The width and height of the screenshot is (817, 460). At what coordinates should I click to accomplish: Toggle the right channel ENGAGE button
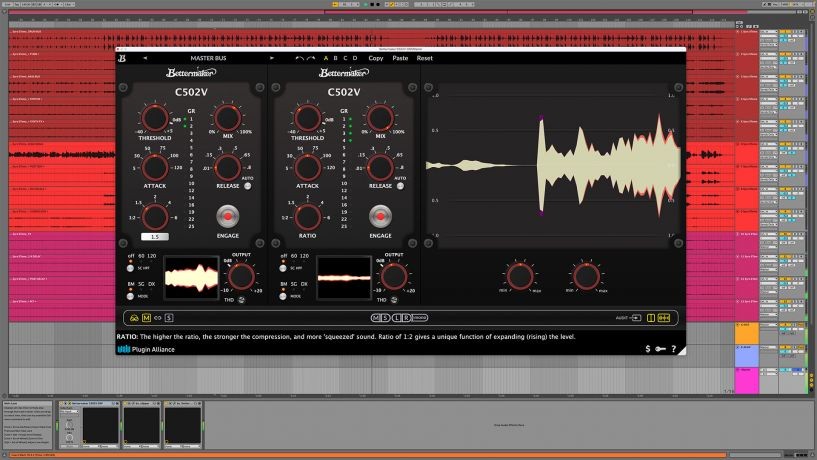click(x=379, y=217)
